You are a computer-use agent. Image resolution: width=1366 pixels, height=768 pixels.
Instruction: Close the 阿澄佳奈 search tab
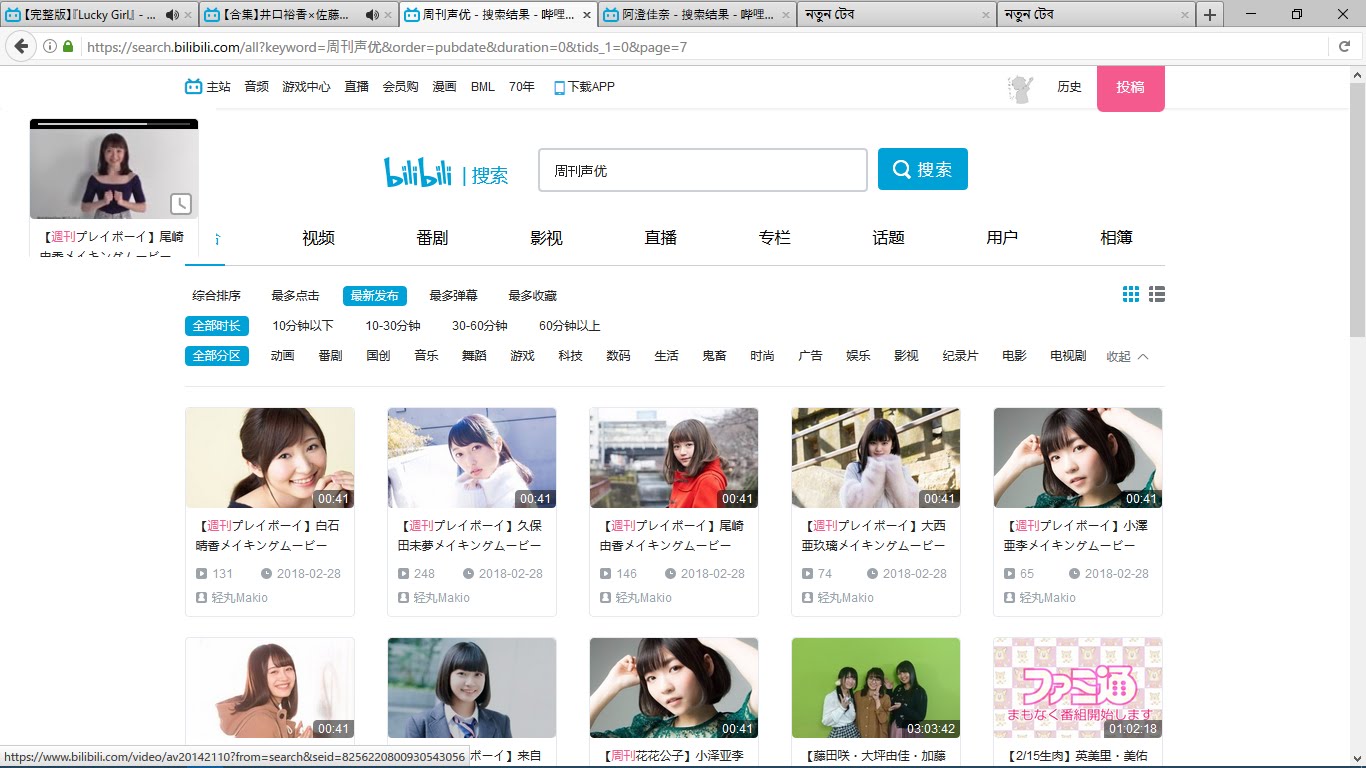pyautogui.click(x=787, y=15)
